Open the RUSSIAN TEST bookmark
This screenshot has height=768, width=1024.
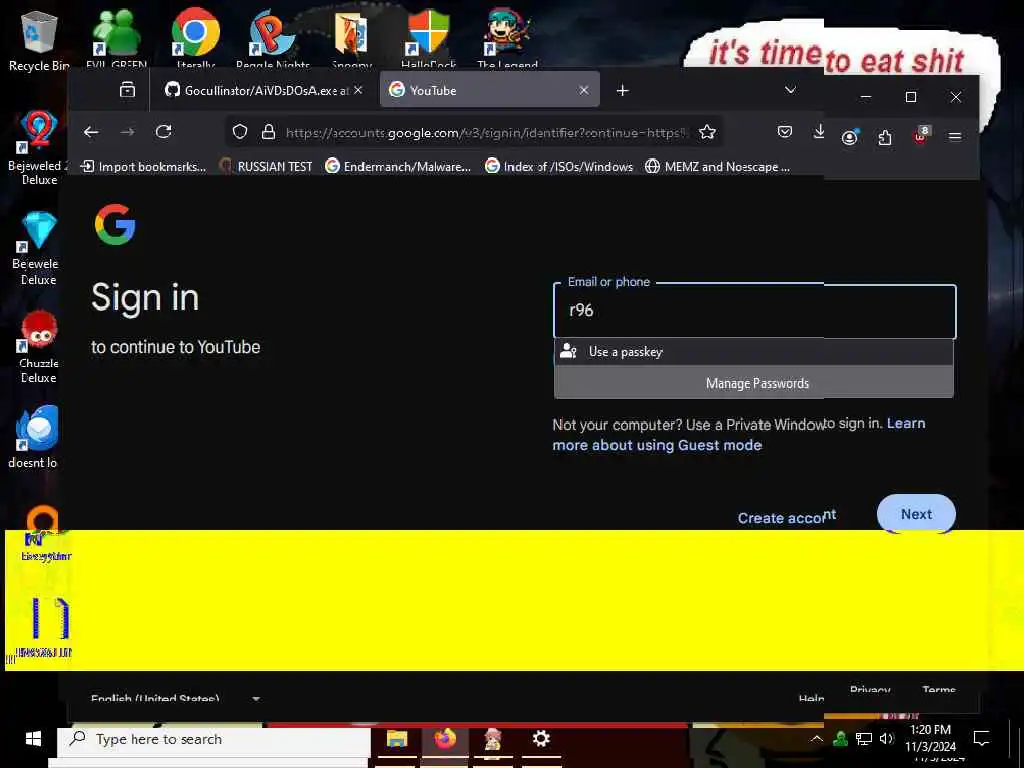coord(266,167)
